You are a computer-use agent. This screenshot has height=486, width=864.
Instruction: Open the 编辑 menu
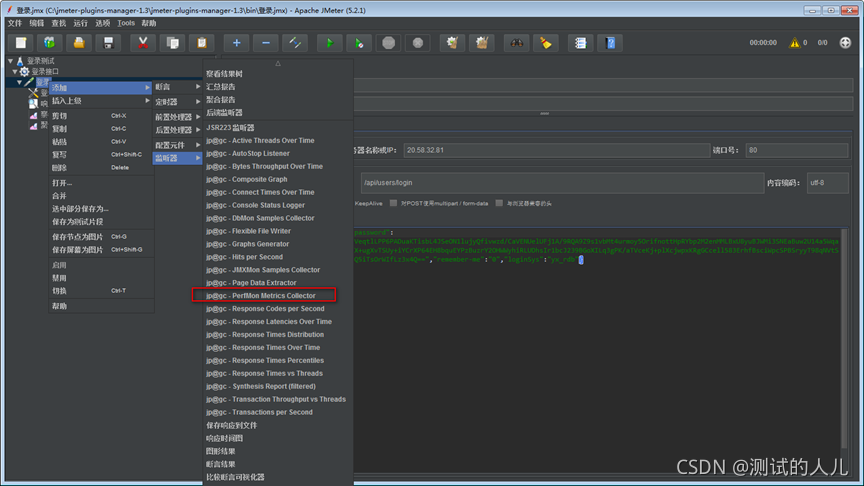coord(36,23)
